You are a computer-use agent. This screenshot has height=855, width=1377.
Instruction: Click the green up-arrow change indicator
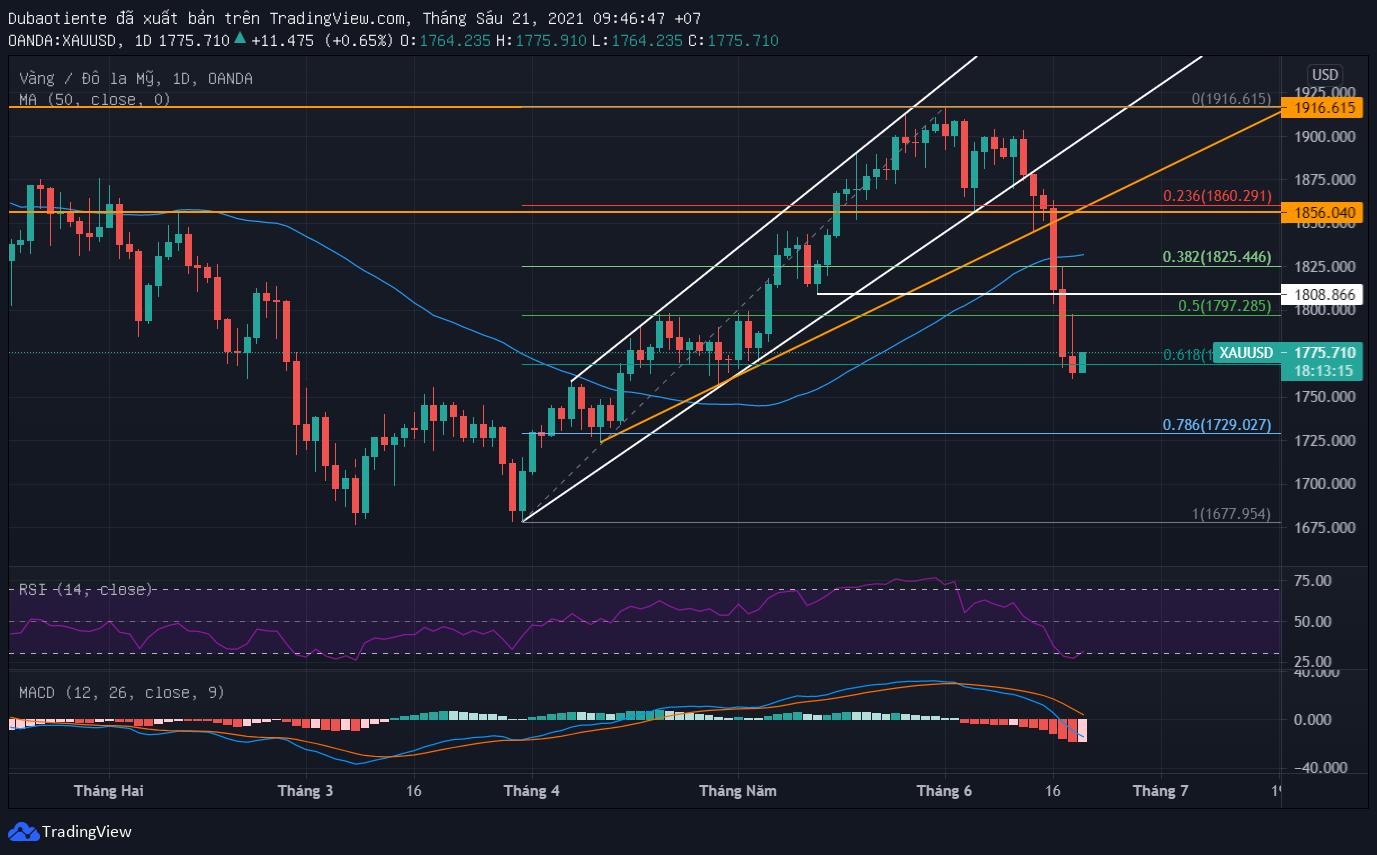point(240,40)
